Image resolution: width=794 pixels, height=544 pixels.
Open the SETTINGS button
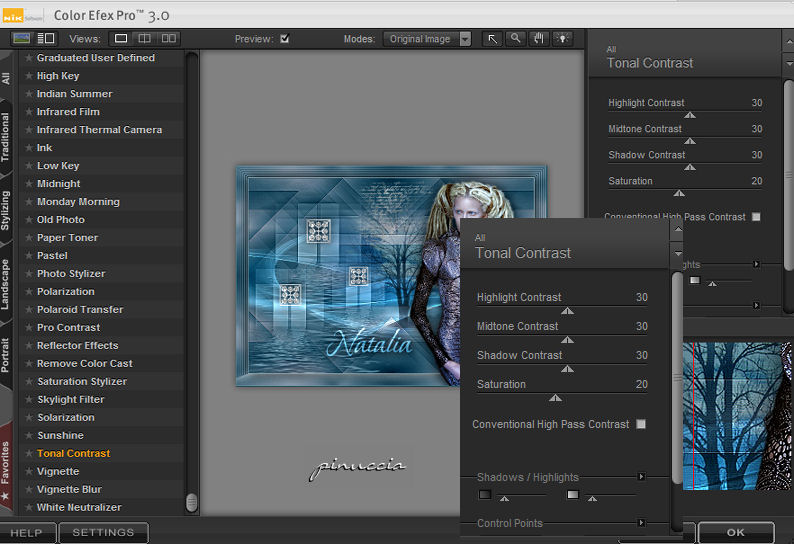[x=103, y=533]
